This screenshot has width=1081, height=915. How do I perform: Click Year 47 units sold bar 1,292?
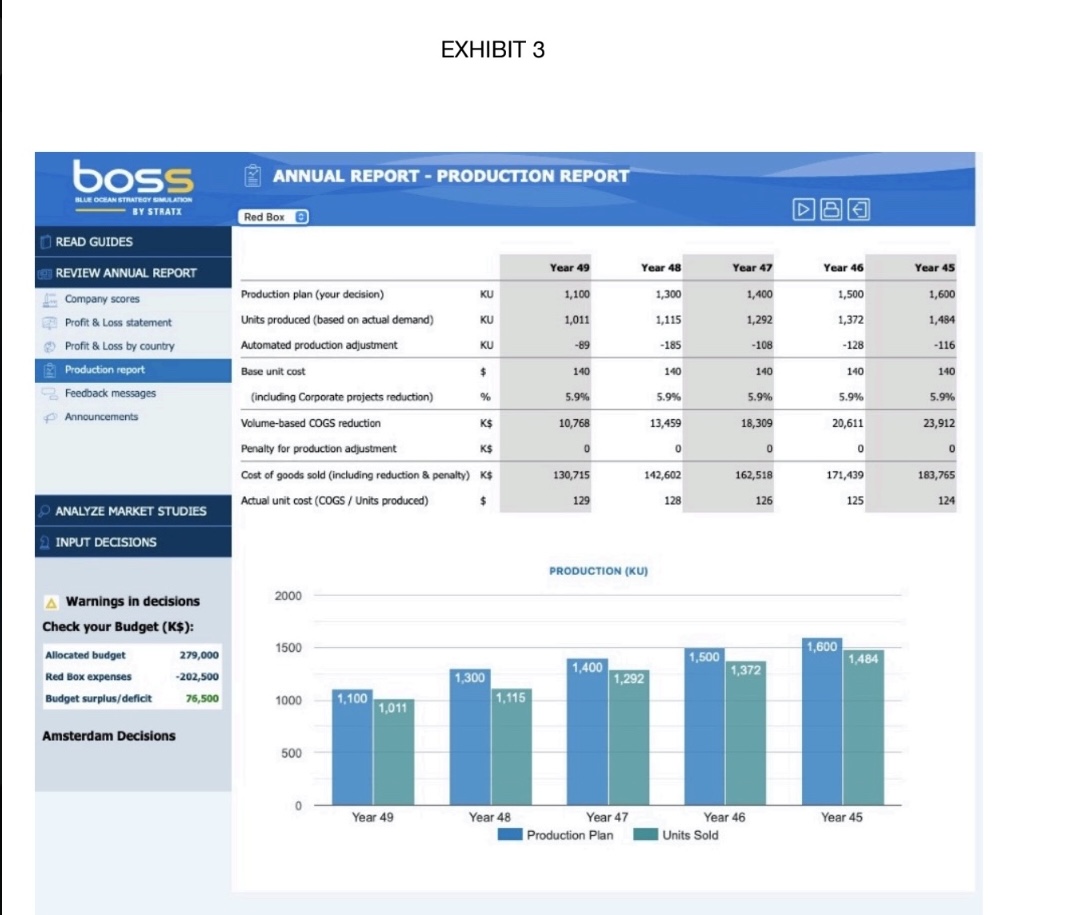(x=629, y=737)
